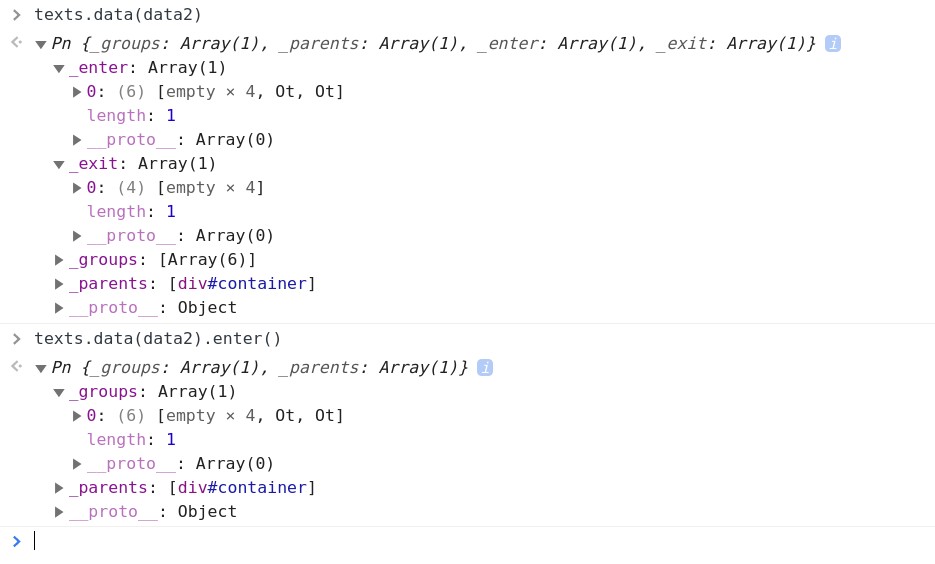Screen dimensions: 935x564
Task: Click the div#container link in first _parents
Action: coord(242,284)
